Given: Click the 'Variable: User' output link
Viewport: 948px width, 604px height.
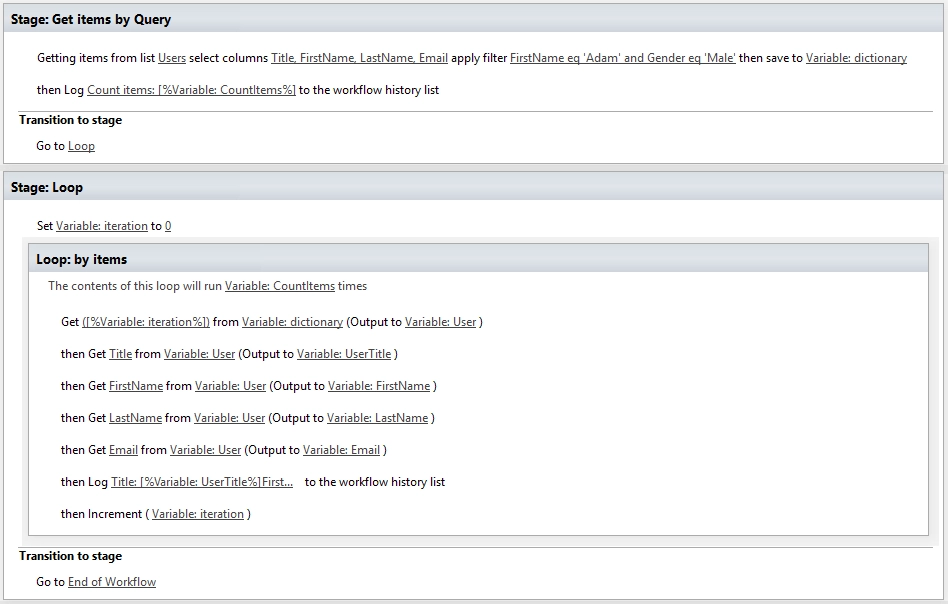Looking at the screenshot, I should [440, 322].
